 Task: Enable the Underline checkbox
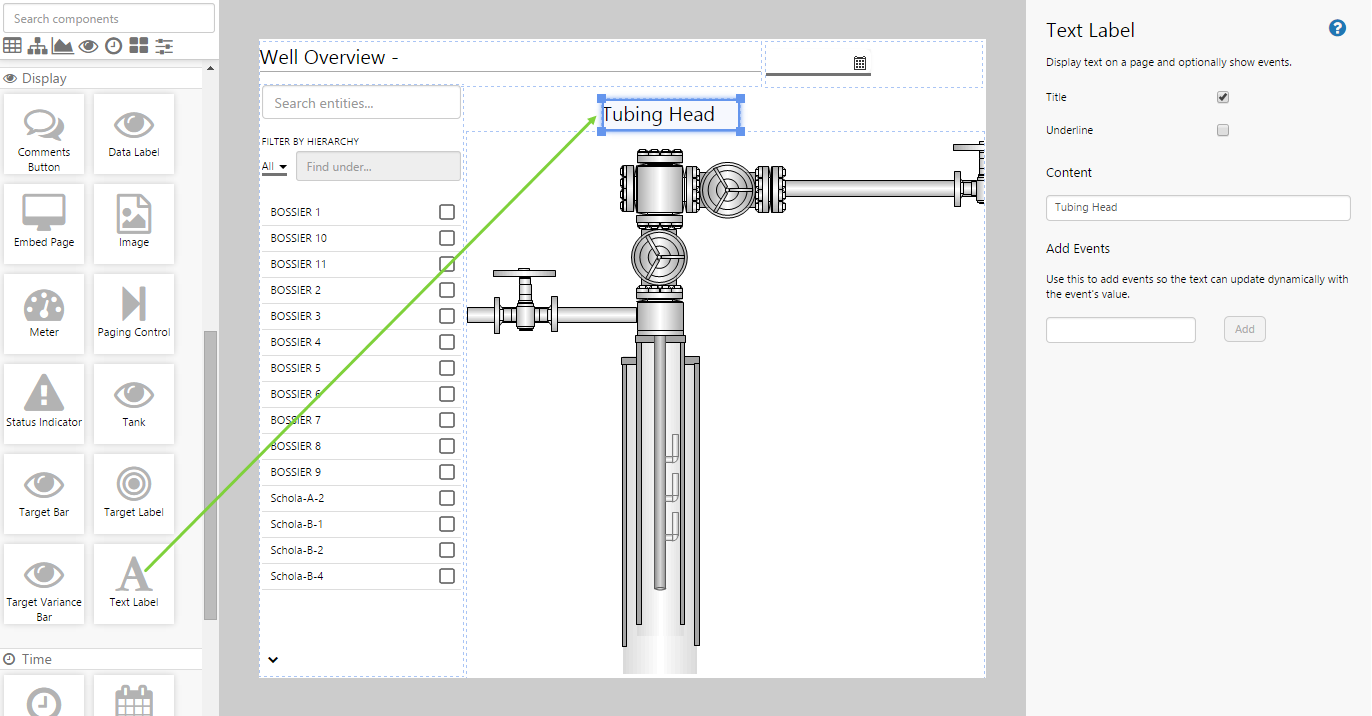click(x=1223, y=130)
